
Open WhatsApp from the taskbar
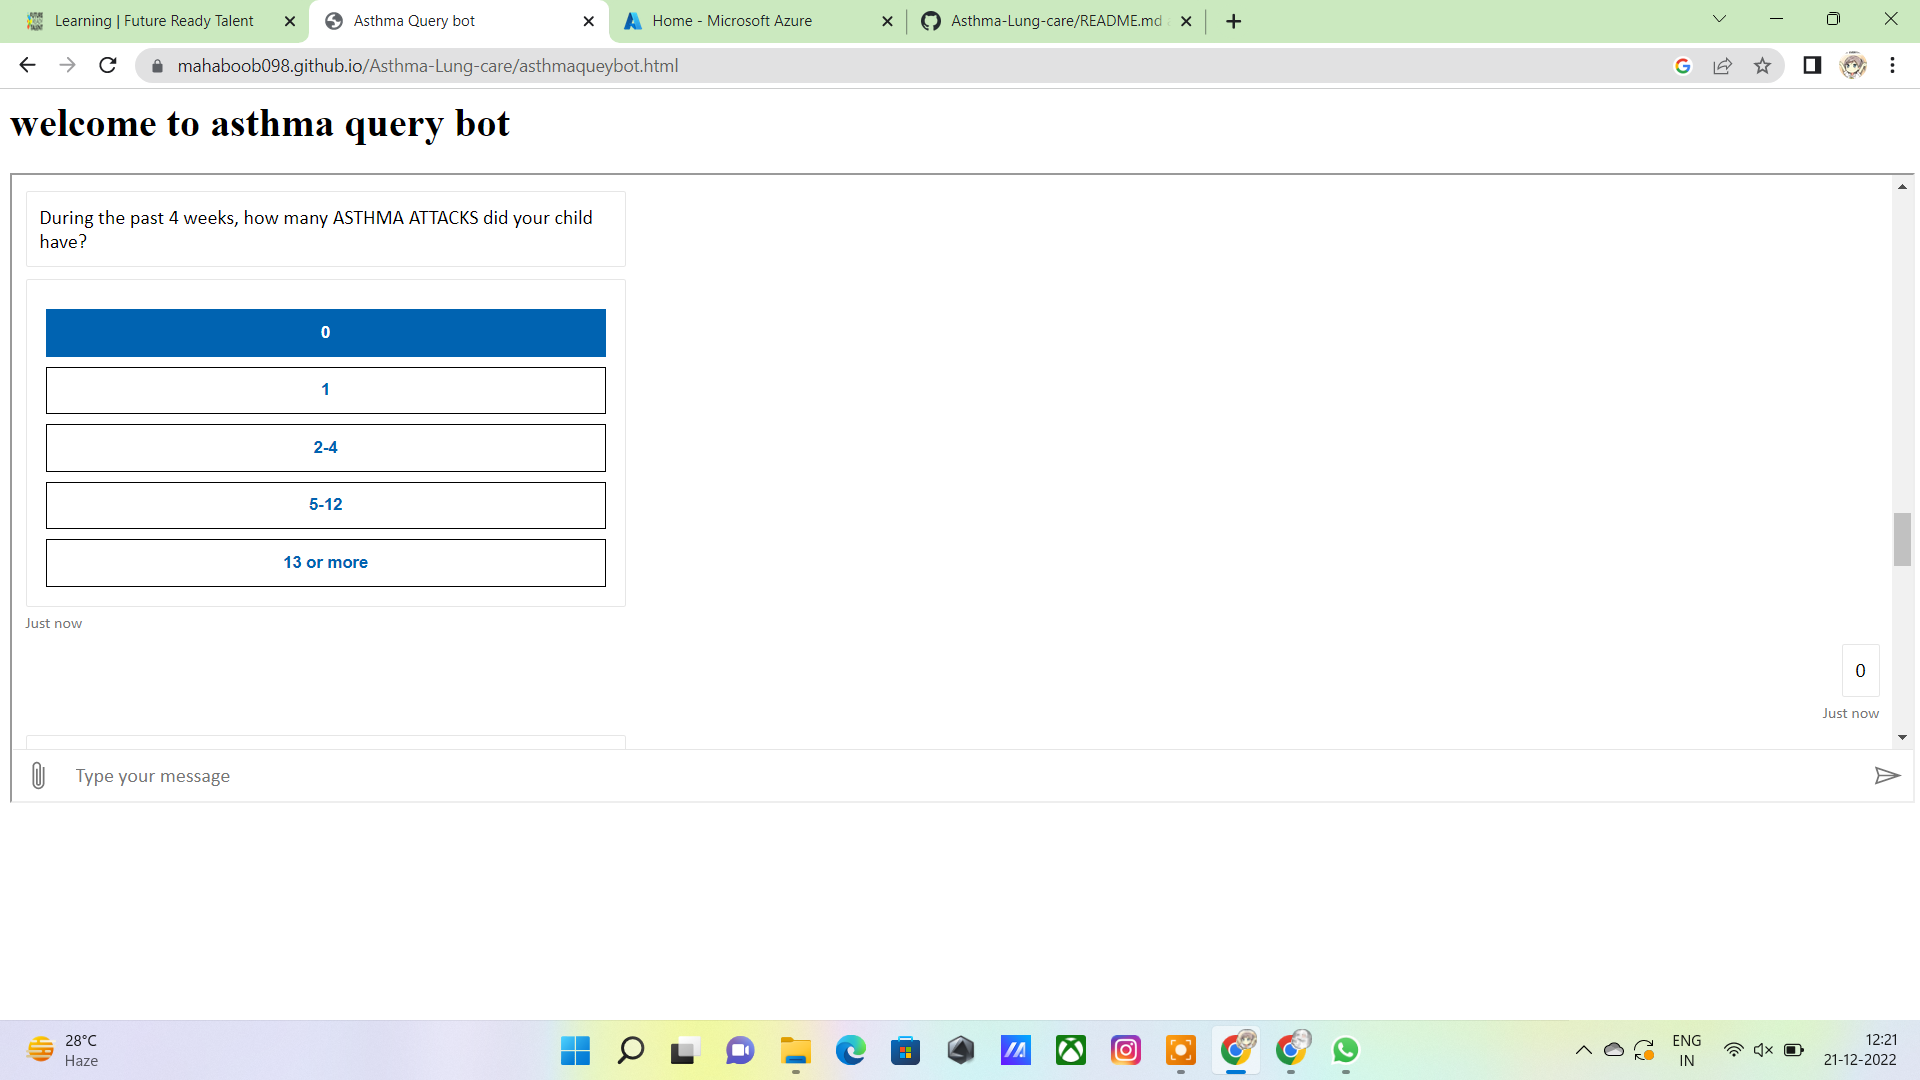coord(1345,1050)
